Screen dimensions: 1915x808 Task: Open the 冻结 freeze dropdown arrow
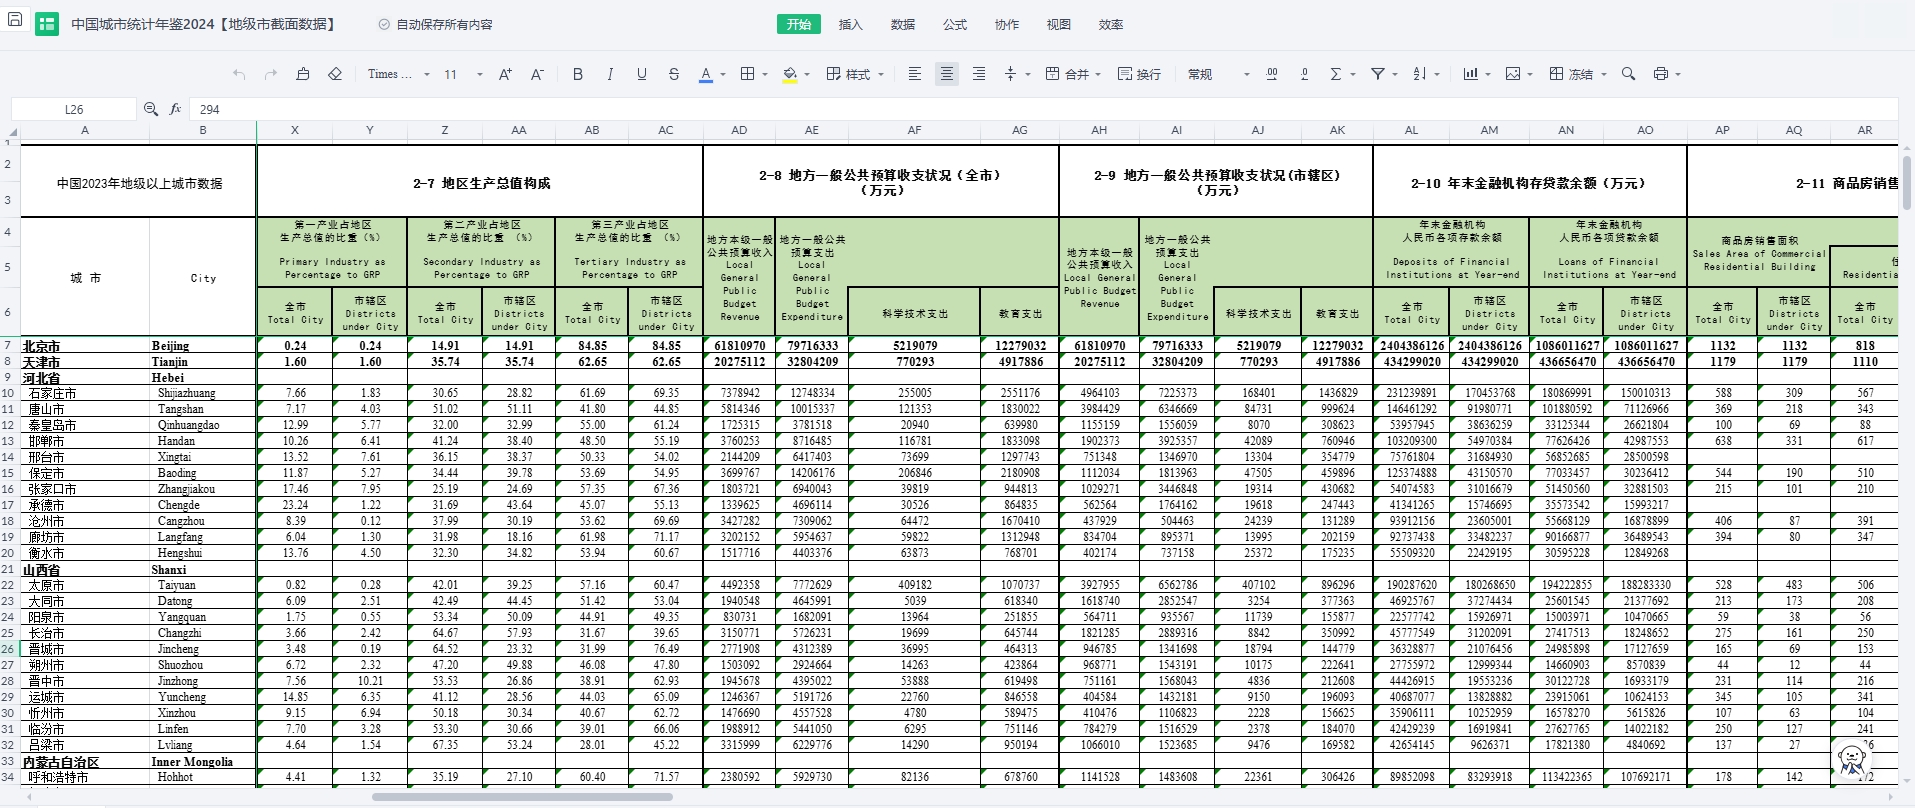pos(1603,74)
